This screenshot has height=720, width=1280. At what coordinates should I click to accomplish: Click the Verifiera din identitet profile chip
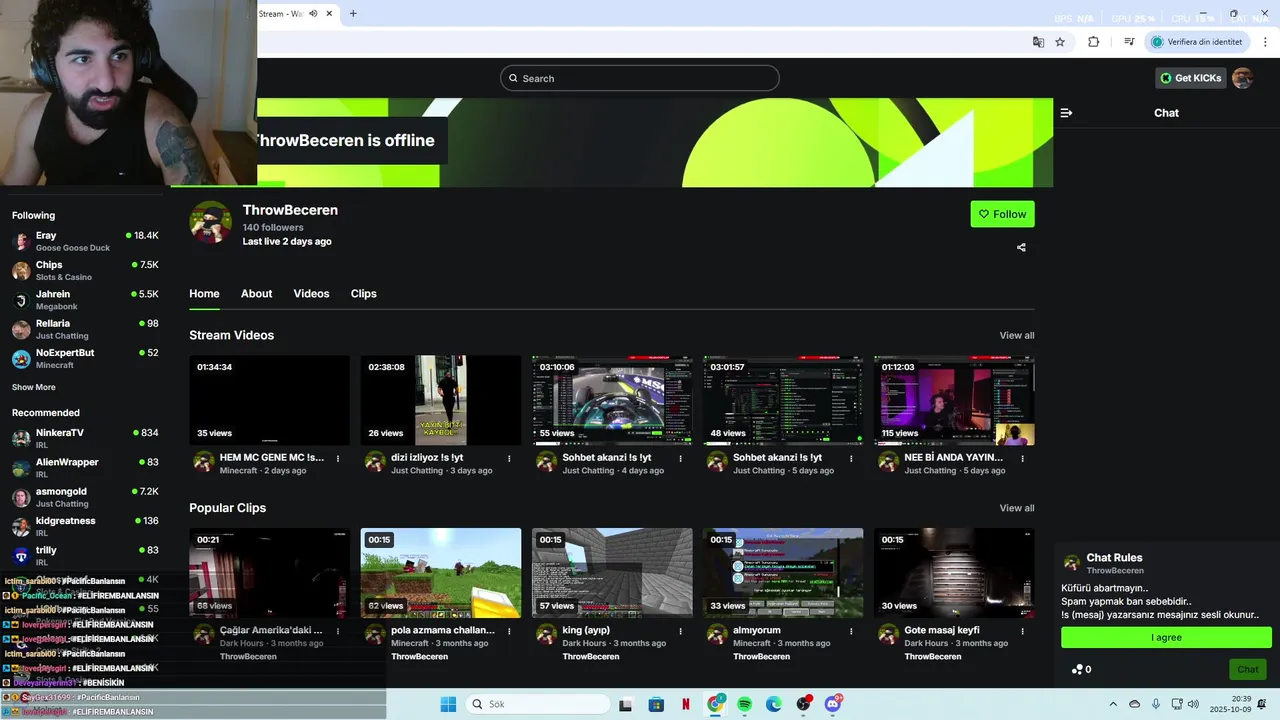tap(1197, 42)
